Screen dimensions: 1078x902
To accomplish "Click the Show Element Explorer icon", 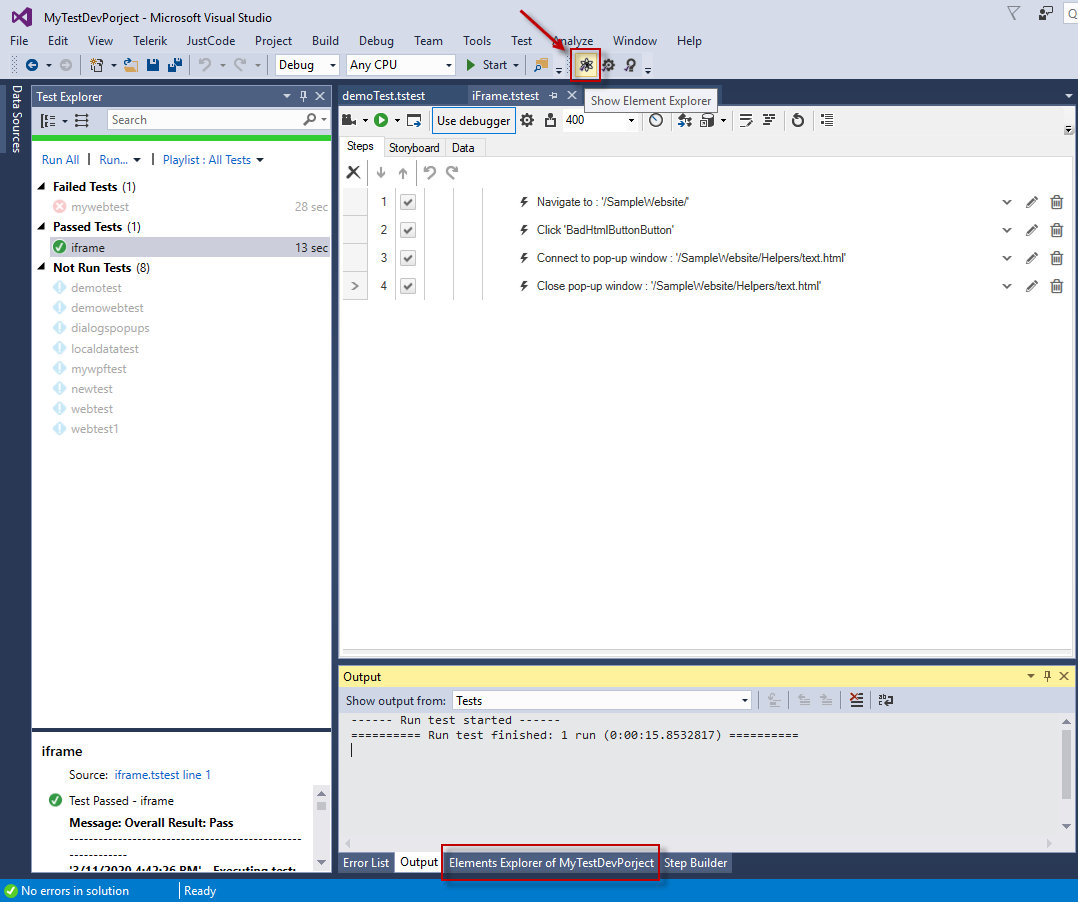I will pyautogui.click(x=586, y=65).
